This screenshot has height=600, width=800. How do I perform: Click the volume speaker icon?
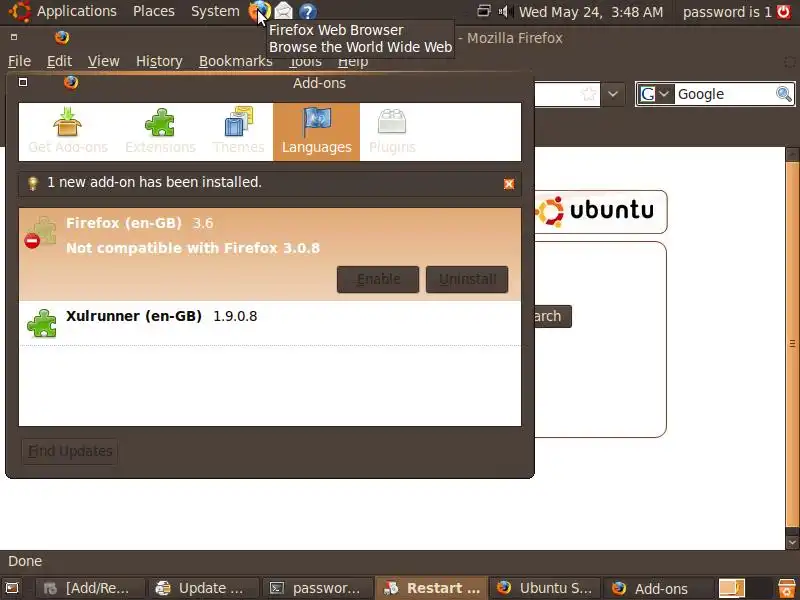coord(505,11)
